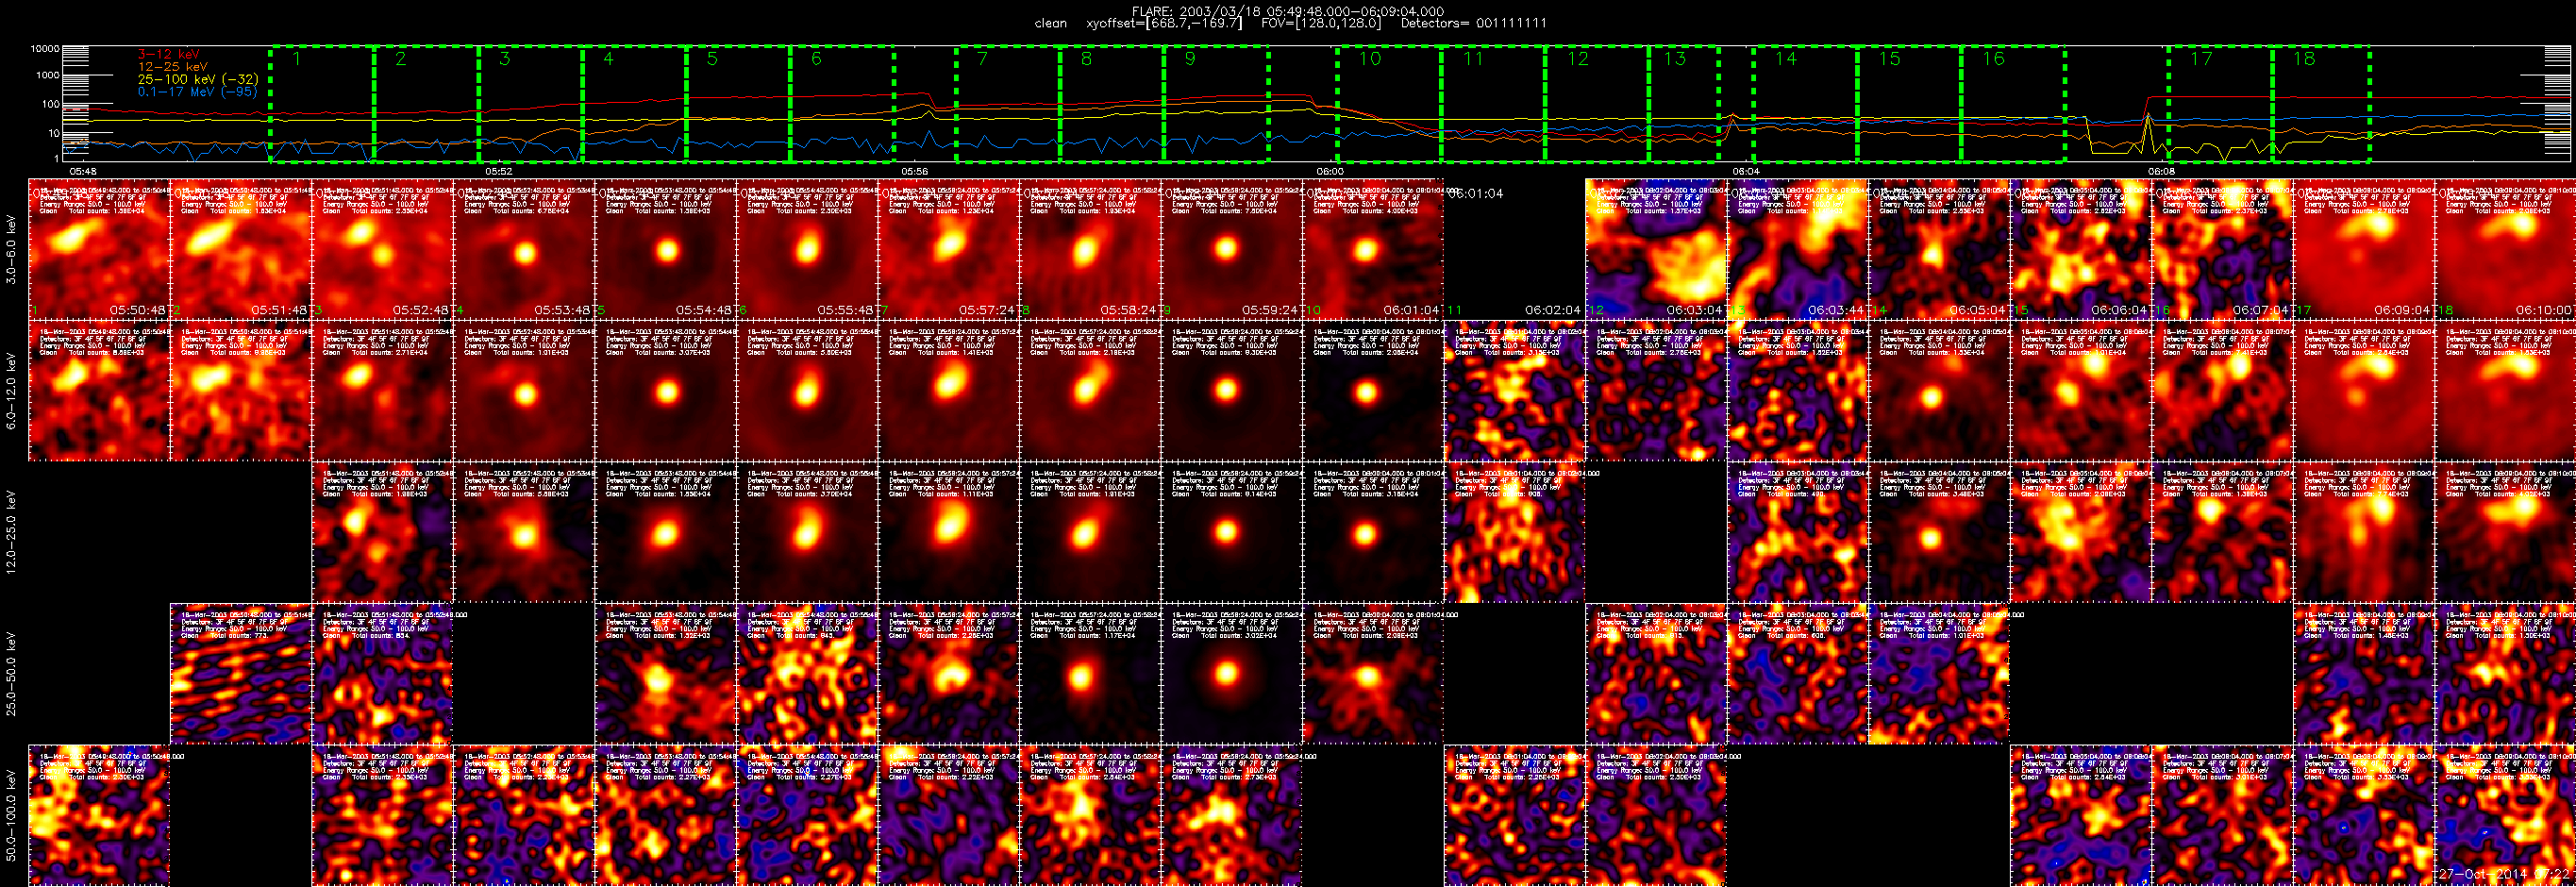The width and height of the screenshot is (2576, 887).
Task: Select time interval 5 box on light curve
Action: coord(738,104)
